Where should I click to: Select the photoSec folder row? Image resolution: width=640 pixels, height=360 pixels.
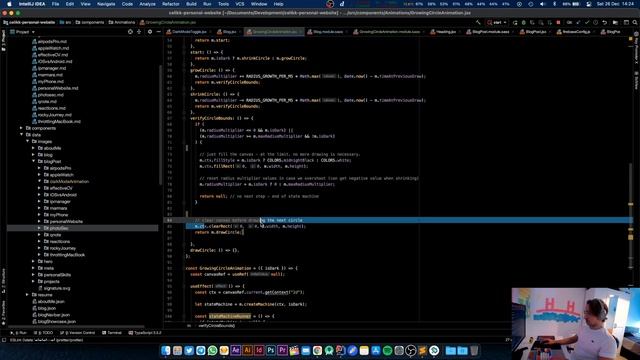[82, 228]
